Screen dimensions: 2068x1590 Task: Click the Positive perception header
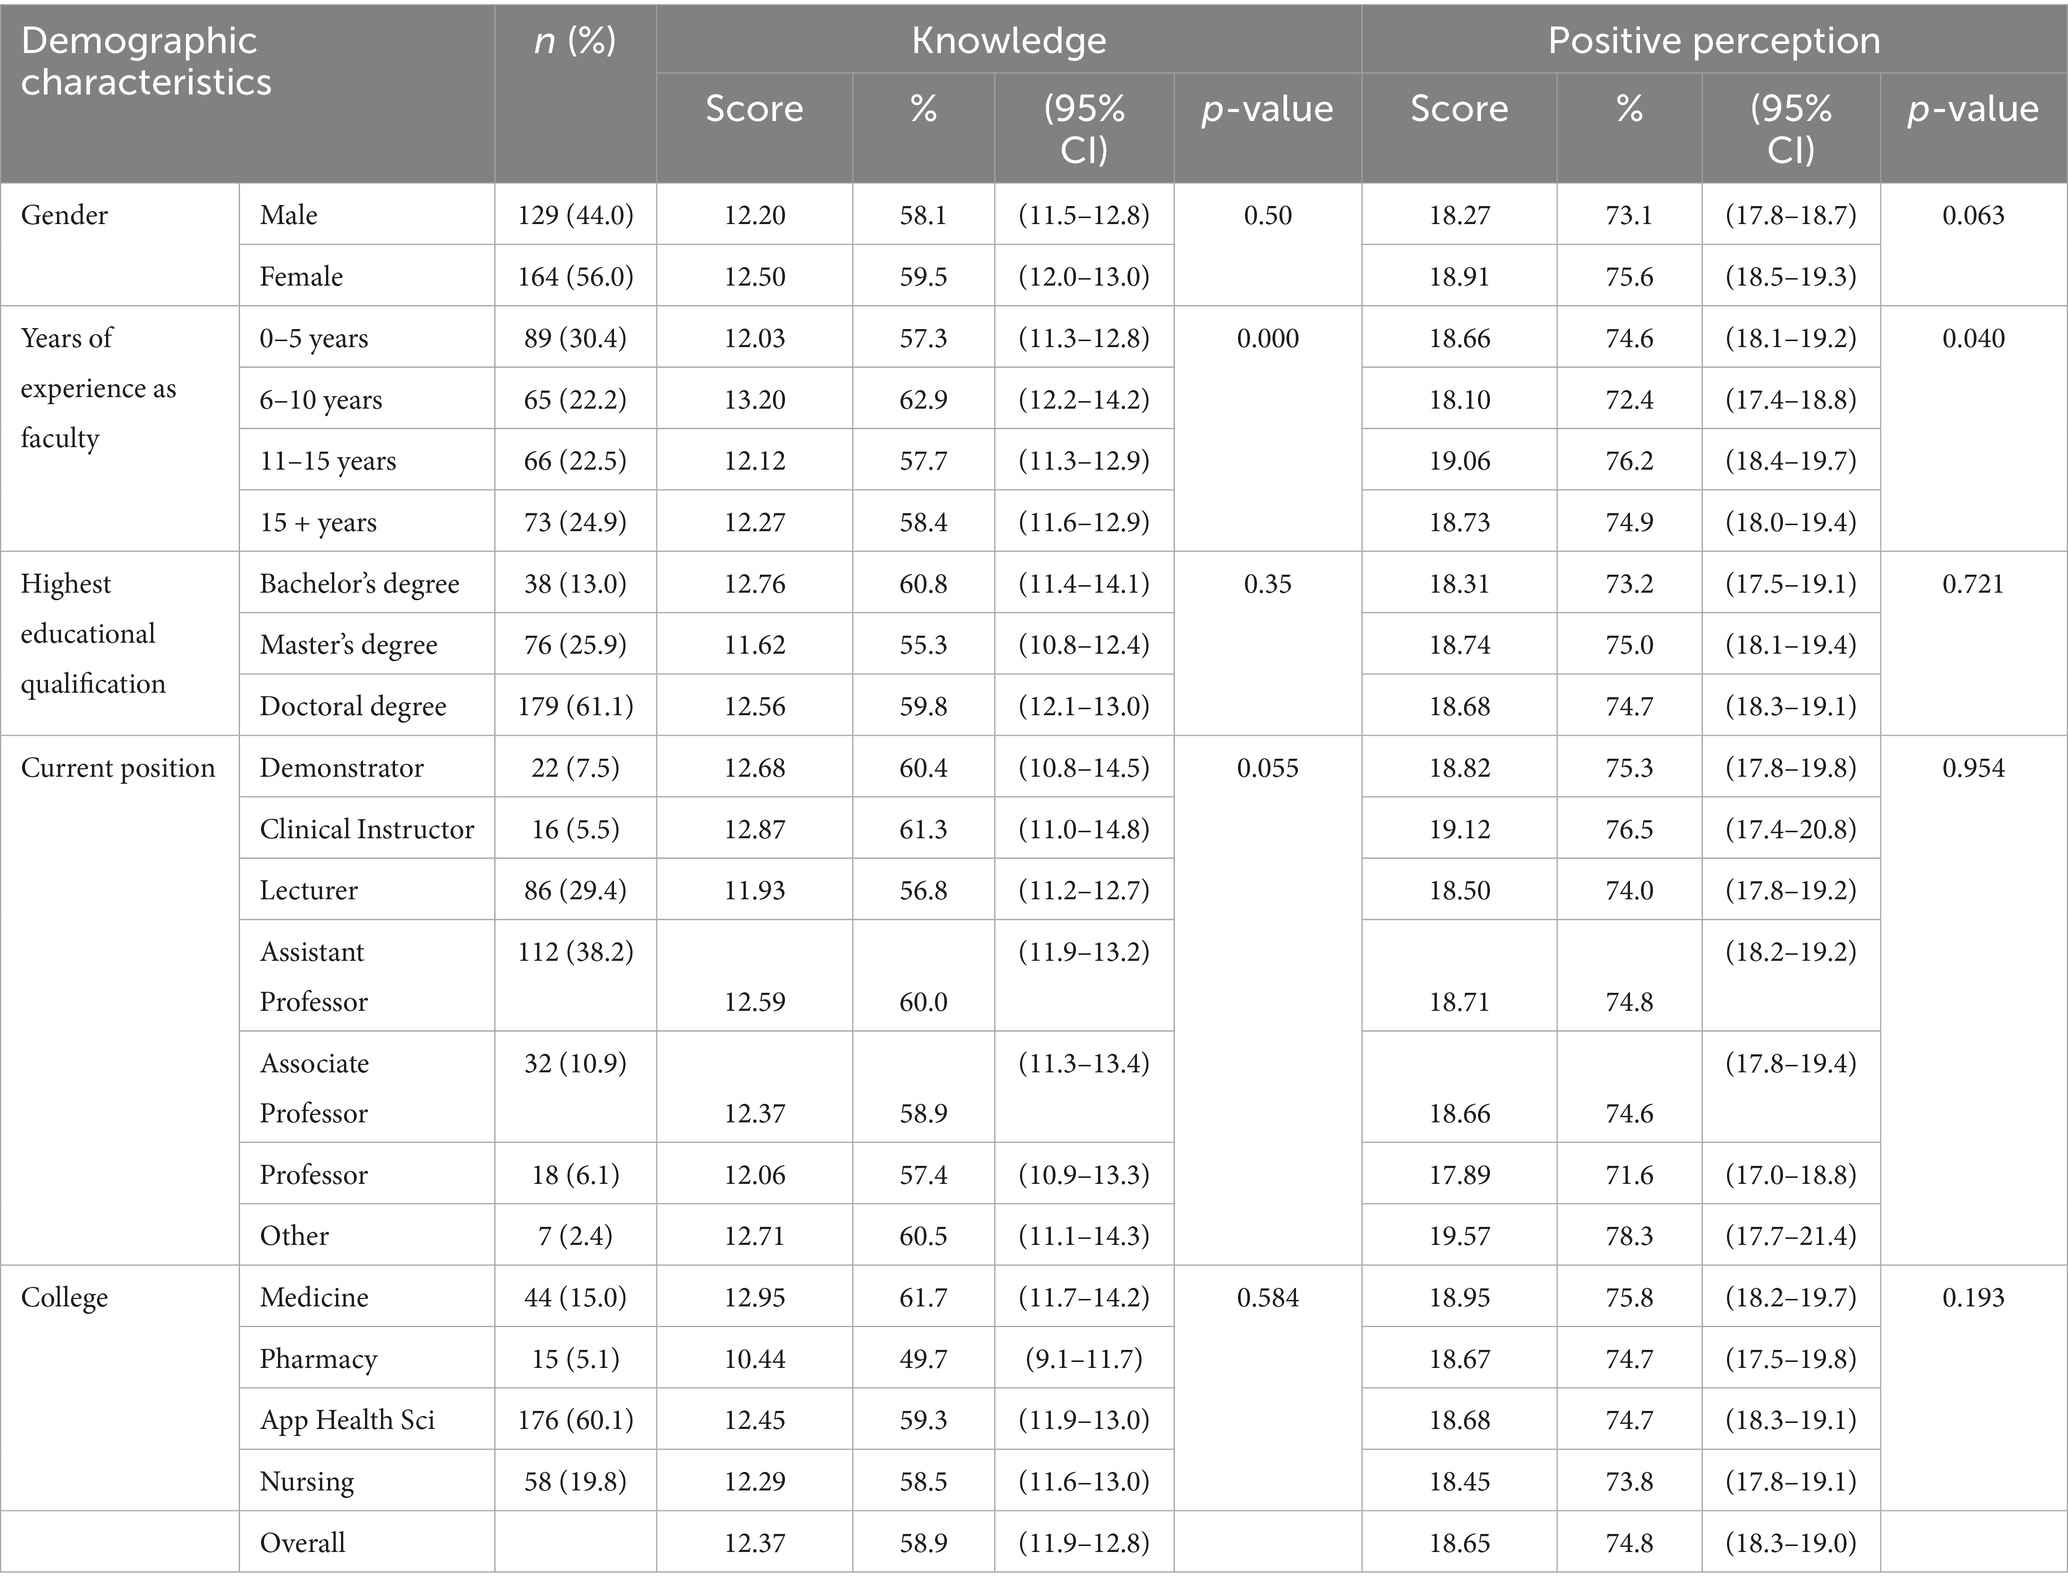pos(1713,41)
